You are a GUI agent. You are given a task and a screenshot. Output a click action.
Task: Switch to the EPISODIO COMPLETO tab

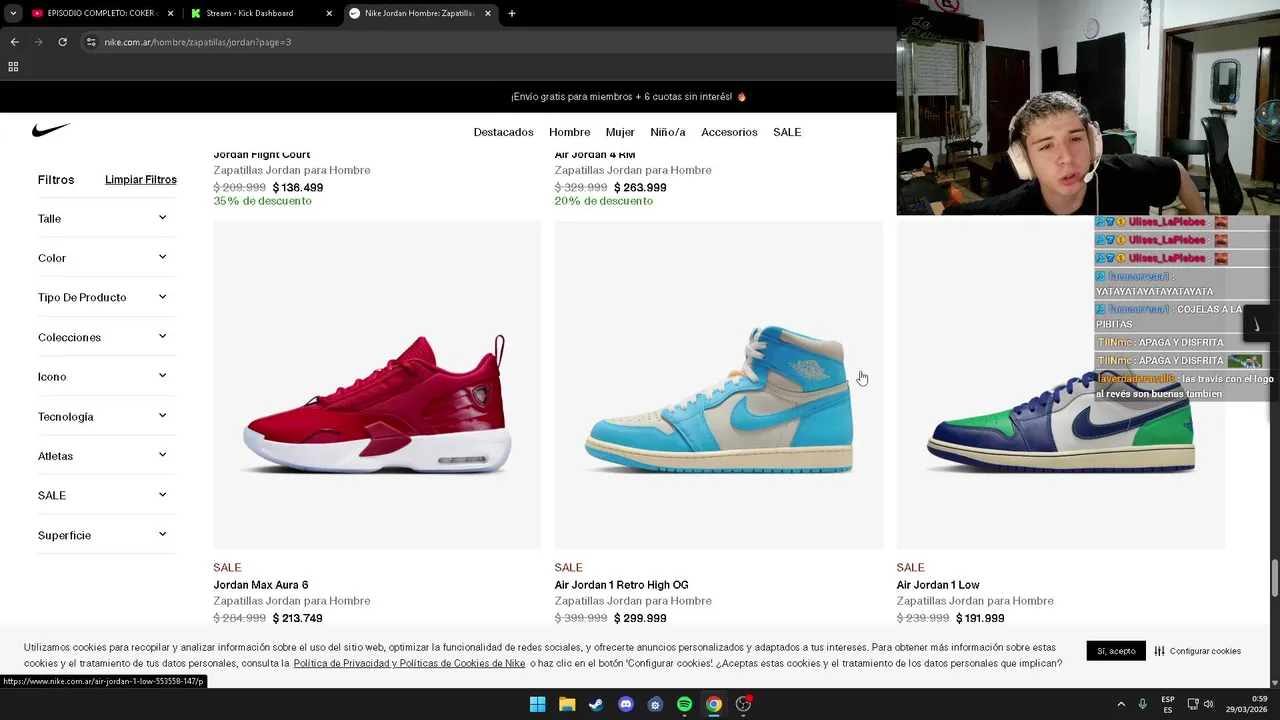tap(100, 13)
